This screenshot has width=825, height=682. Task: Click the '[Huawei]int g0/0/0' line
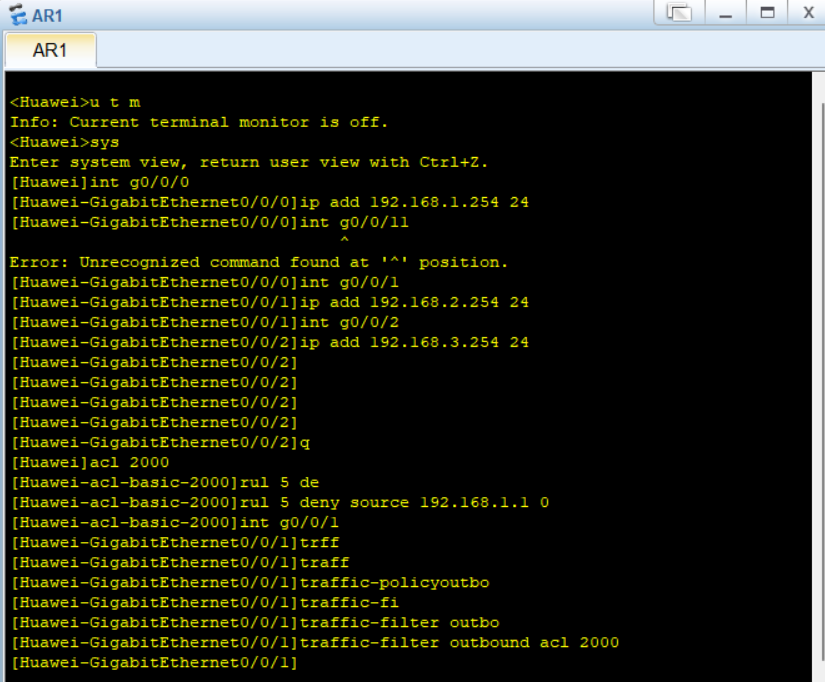100,182
